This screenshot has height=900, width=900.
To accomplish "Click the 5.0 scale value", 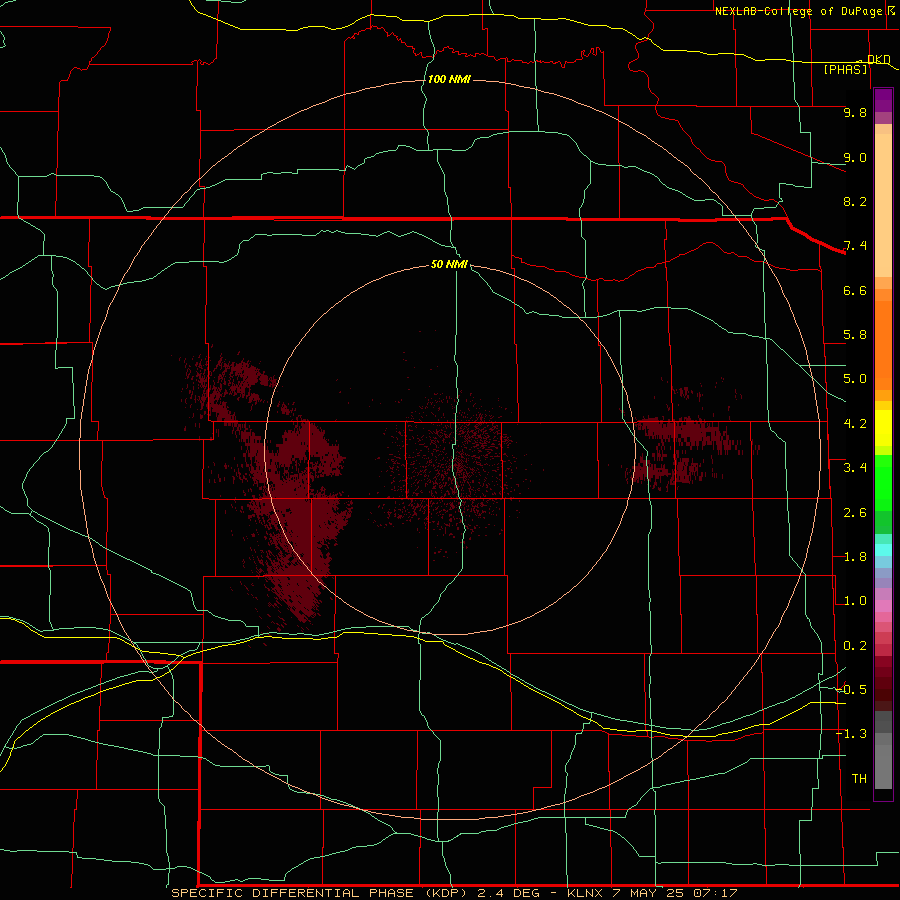I will [x=855, y=379].
